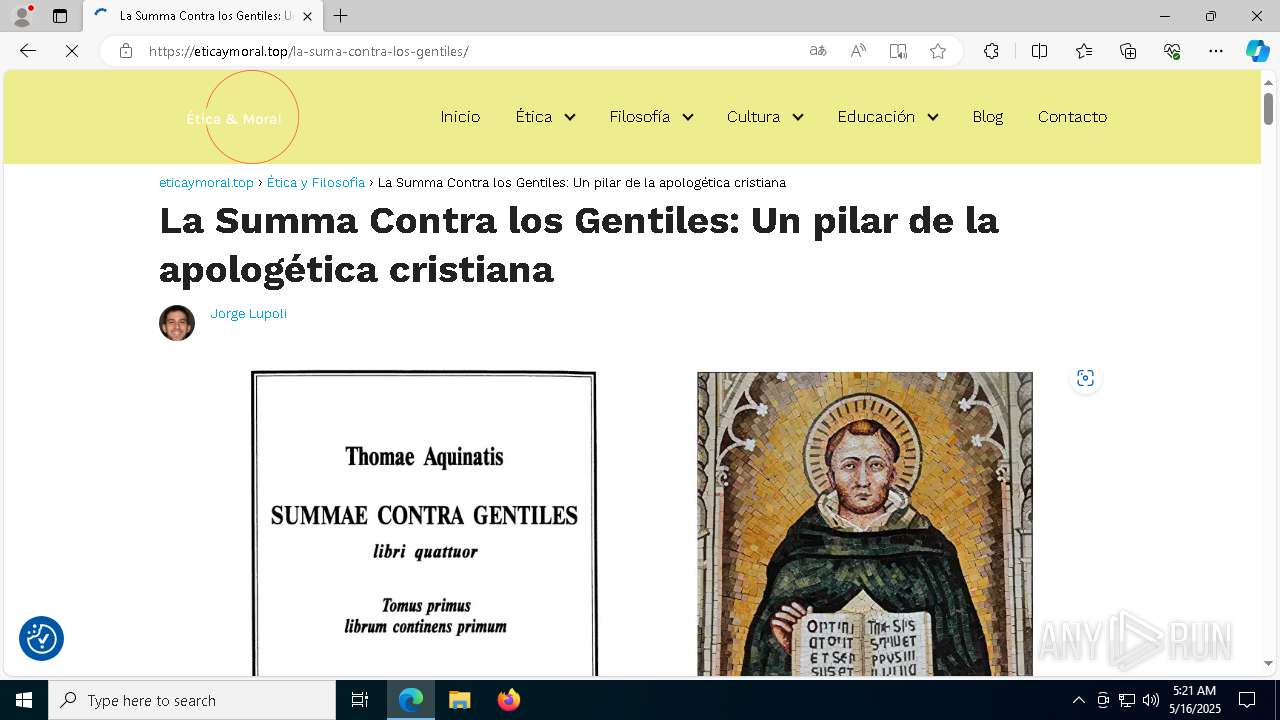The height and width of the screenshot is (720, 1280).
Task: Click the article title heading text
Action: coord(579,244)
